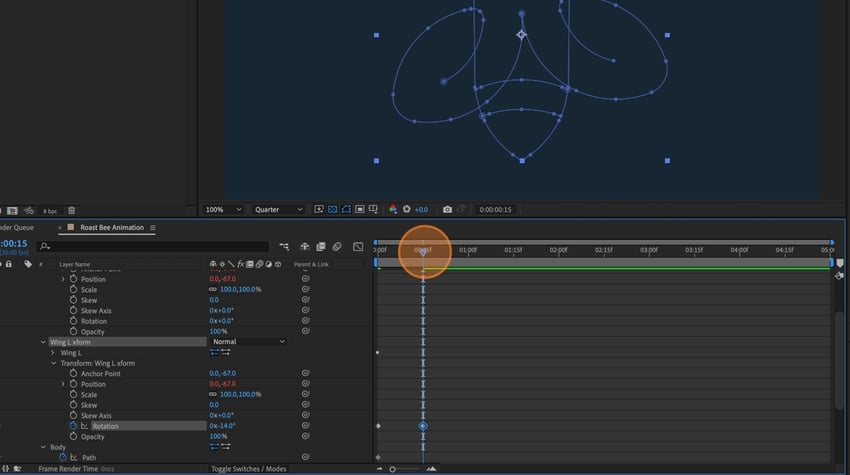Image resolution: width=850 pixels, height=475 pixels.
Task: Open the composition flowchart (composition mini-flowchart icon)
Action: (284, 246)
